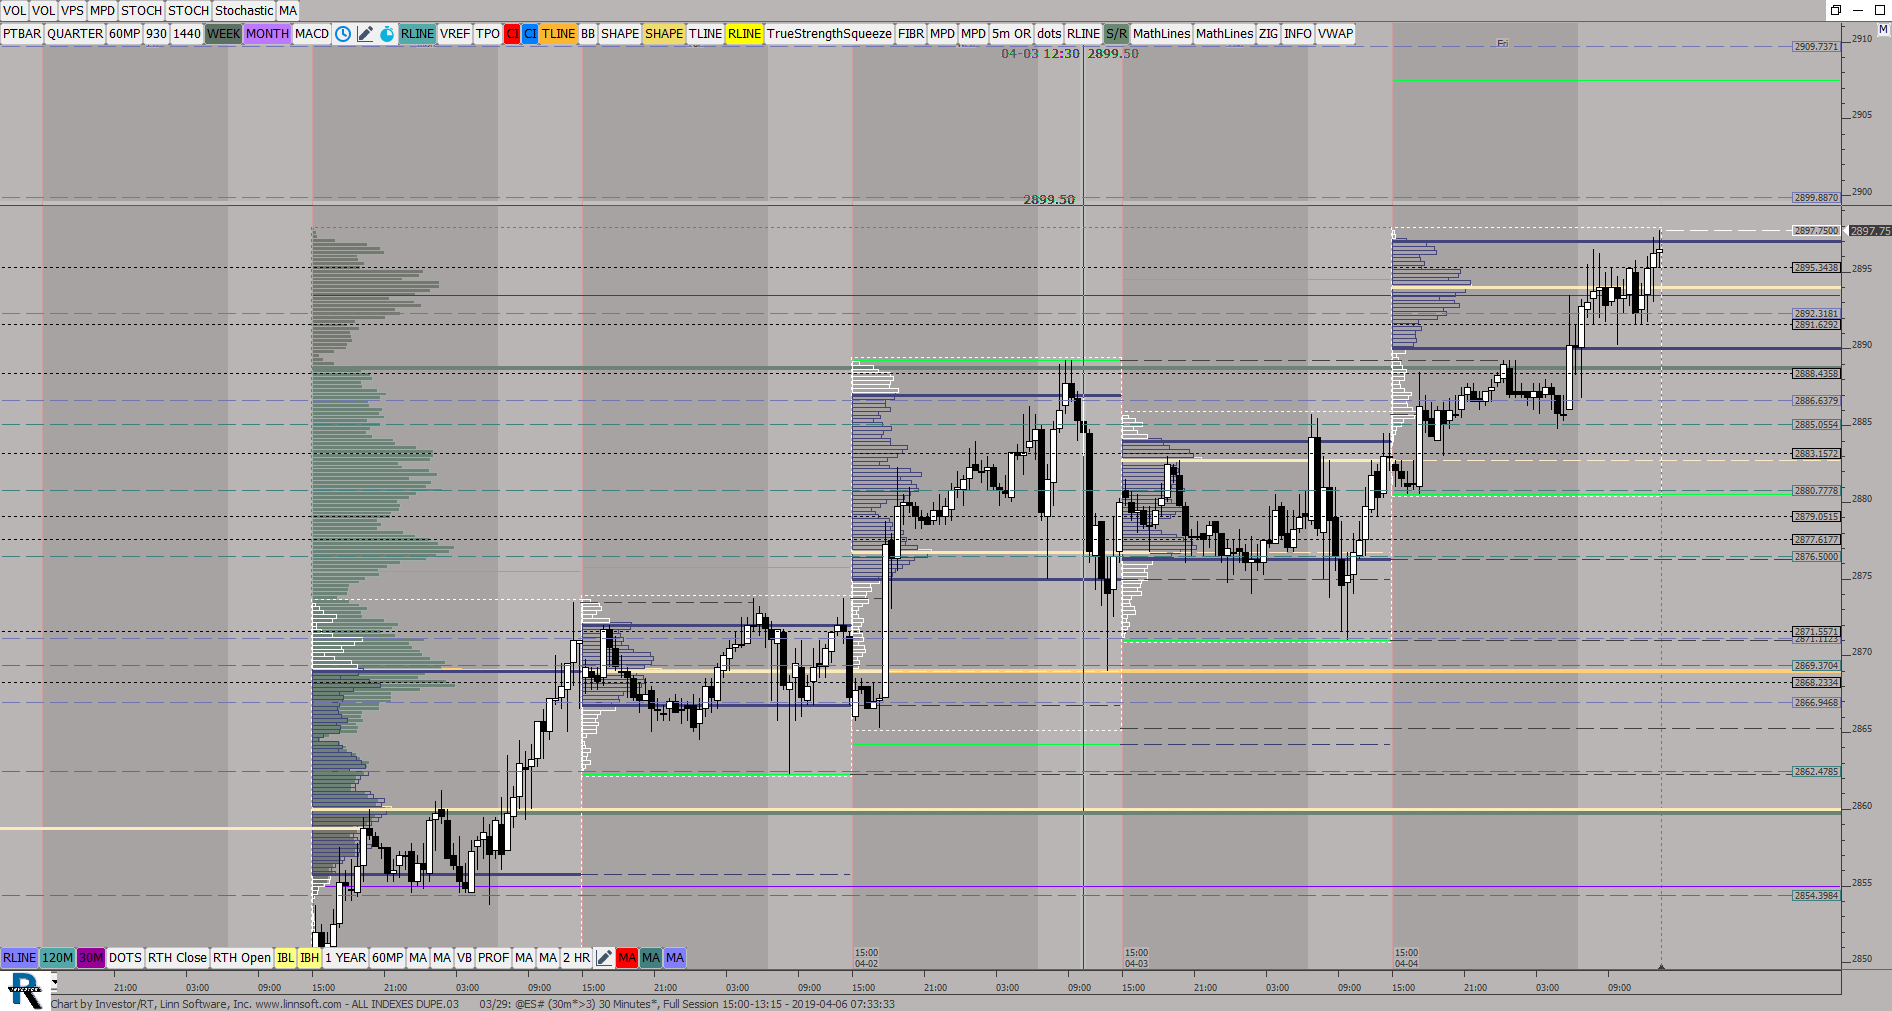Click the dots toolbar button
1892x1011 pixels.
point(1049,34)
